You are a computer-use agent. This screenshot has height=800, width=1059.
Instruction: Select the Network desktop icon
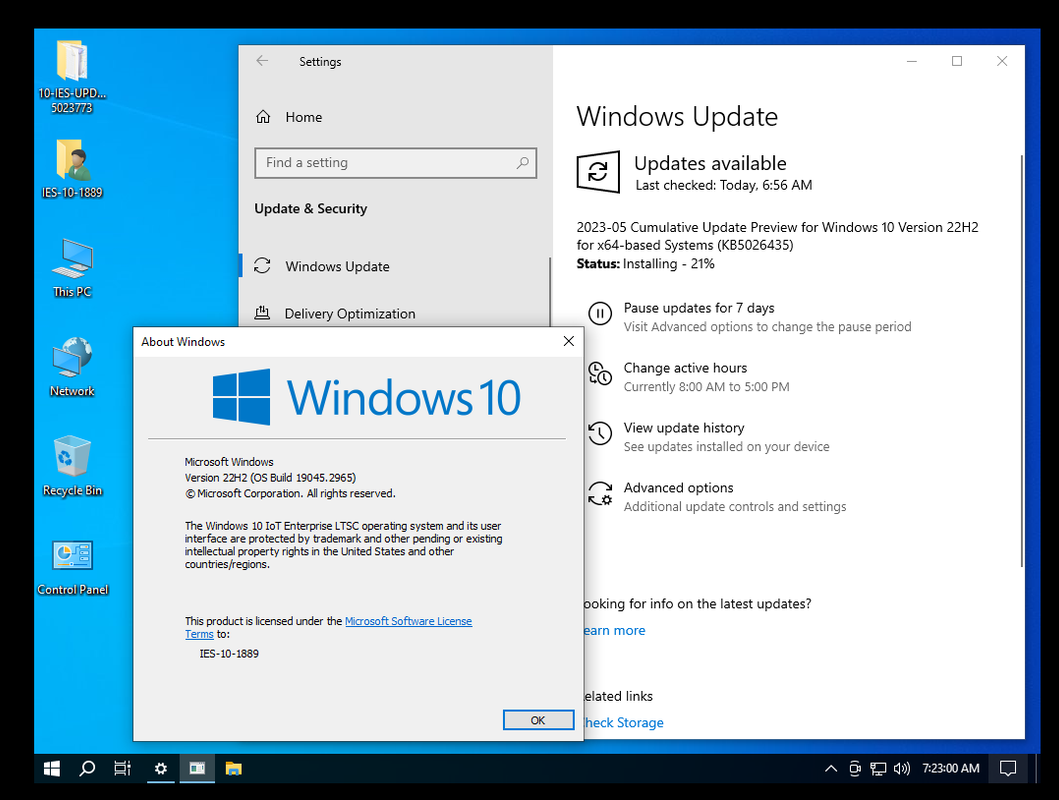(x=72, y=367)
